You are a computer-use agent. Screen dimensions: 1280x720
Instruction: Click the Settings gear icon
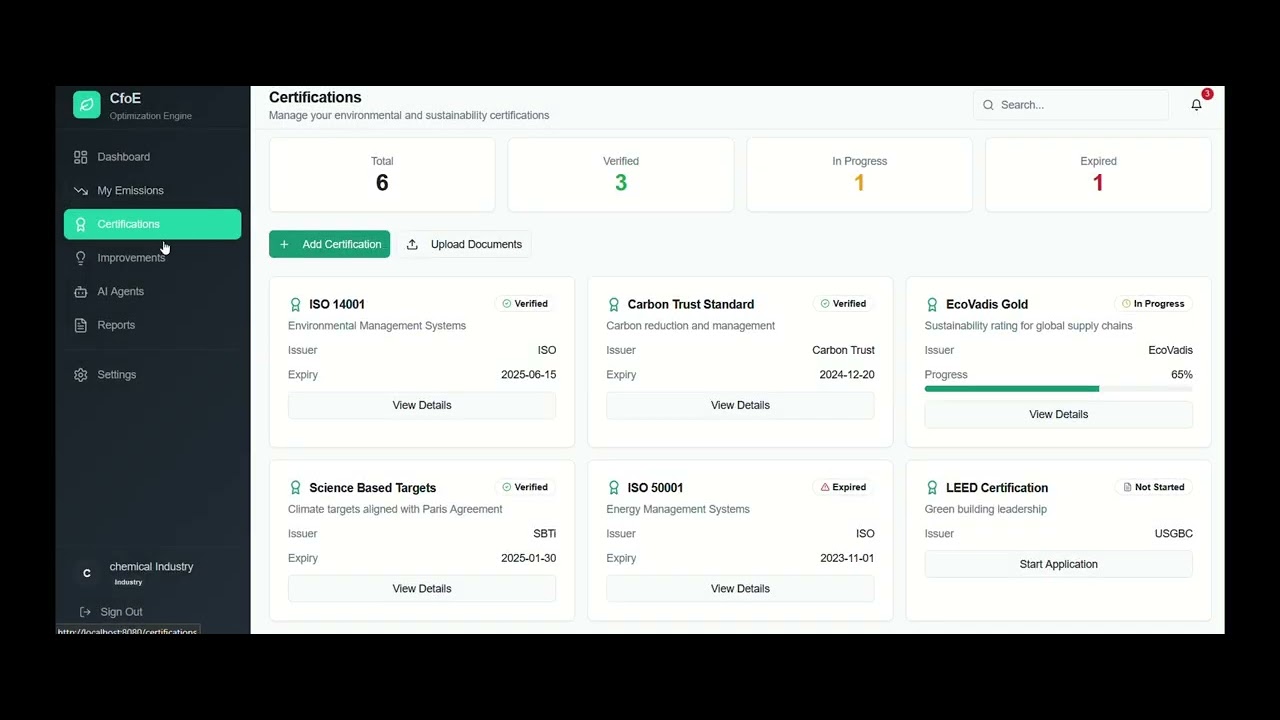coord(81,375)
